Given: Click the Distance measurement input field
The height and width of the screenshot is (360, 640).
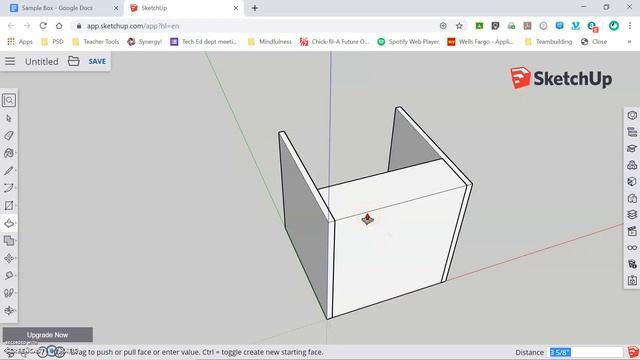Looking at the screenshot, I should (586, 352).
